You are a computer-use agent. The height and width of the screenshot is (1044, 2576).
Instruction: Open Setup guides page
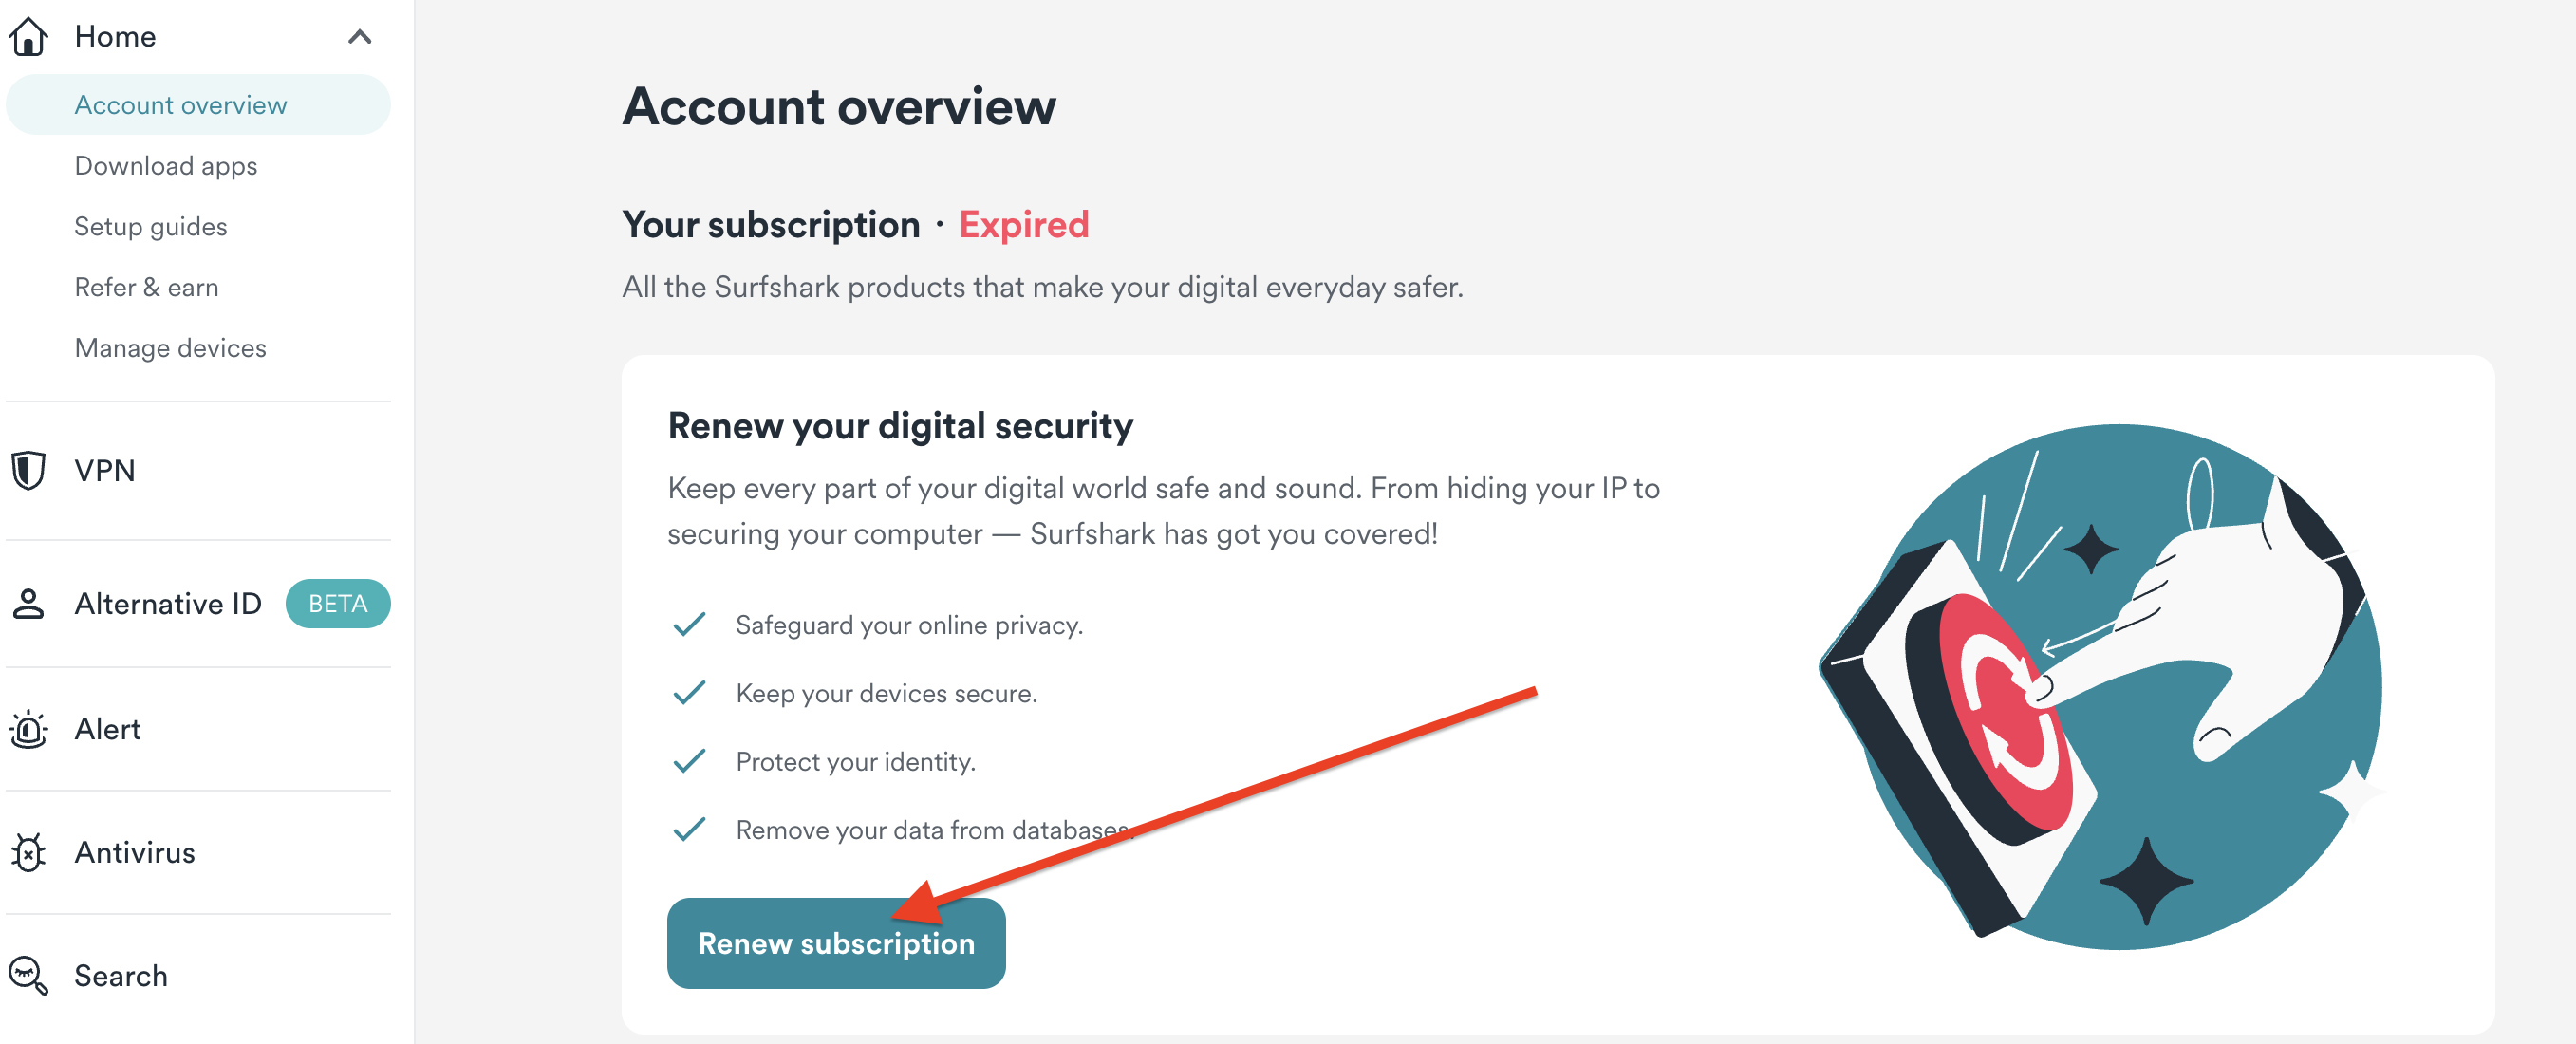point(151,227)
